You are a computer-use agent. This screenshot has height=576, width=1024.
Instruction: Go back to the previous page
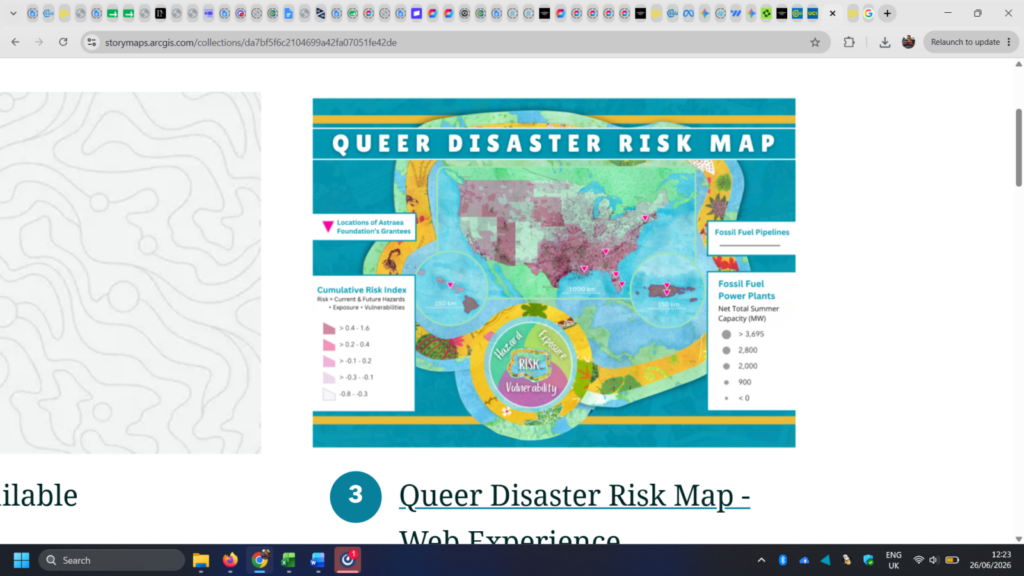(x=15, y=42)
